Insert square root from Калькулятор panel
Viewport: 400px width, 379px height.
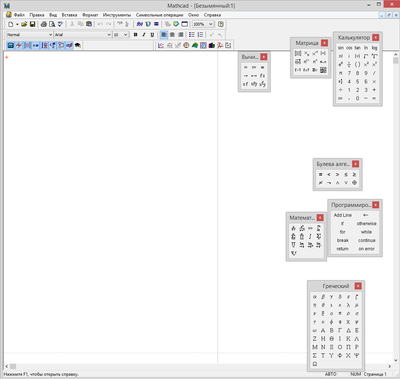click(x=366, y=56)
